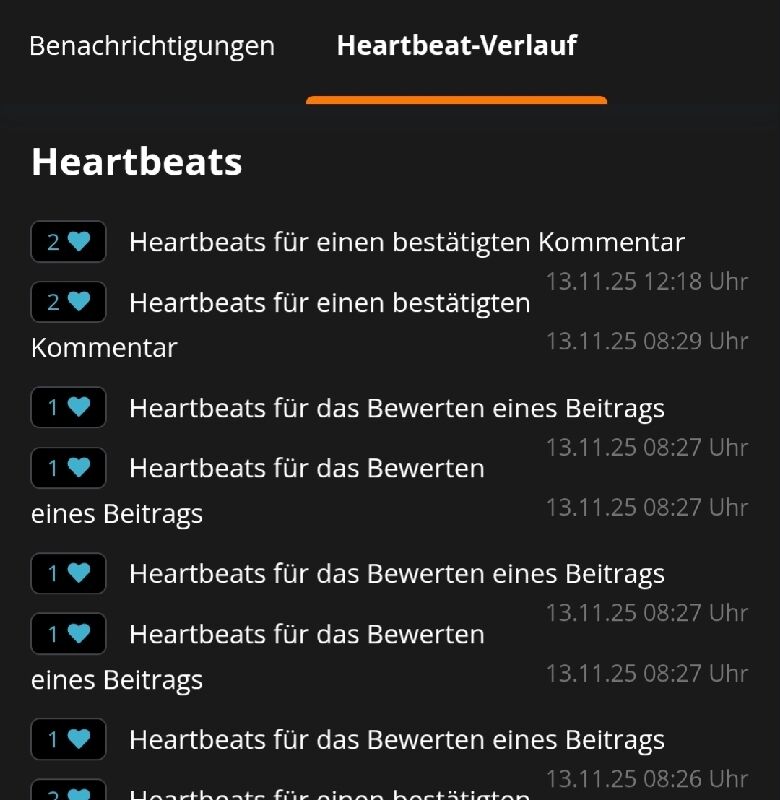
Task: Click the Heartbeats section heading
Action: point(137,162)
